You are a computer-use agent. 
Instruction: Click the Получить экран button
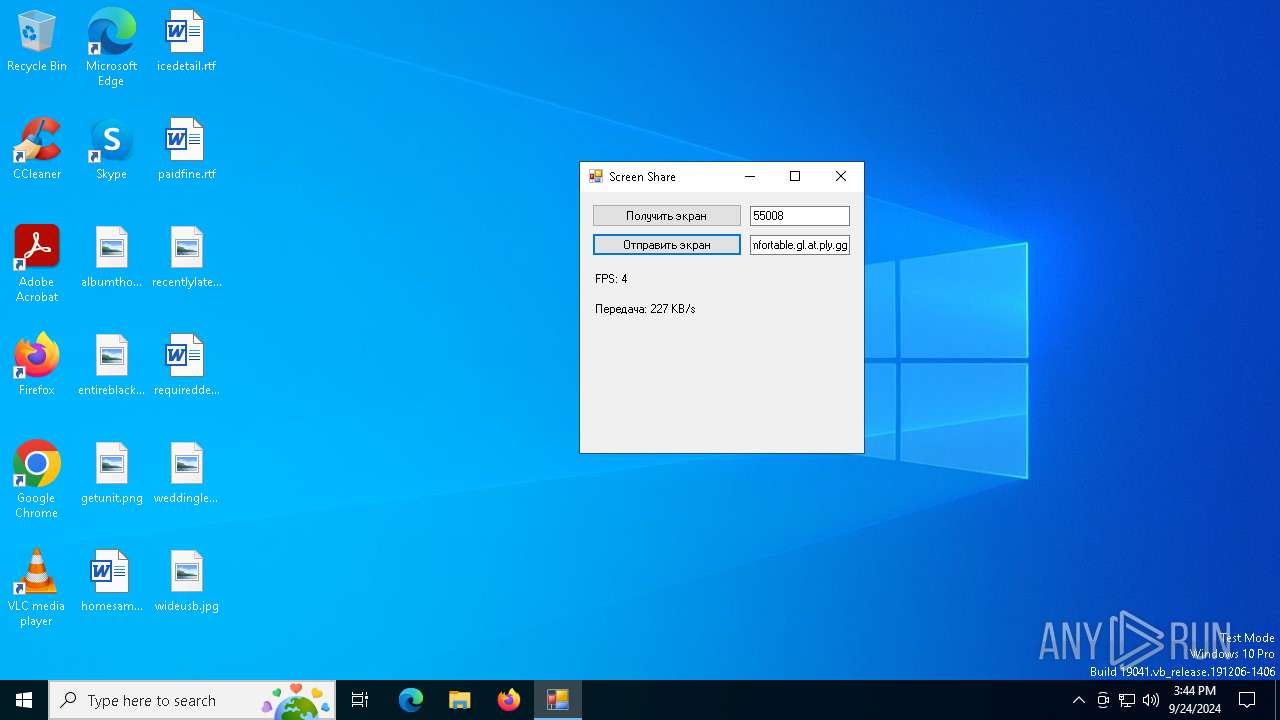(x=666, y=216)
